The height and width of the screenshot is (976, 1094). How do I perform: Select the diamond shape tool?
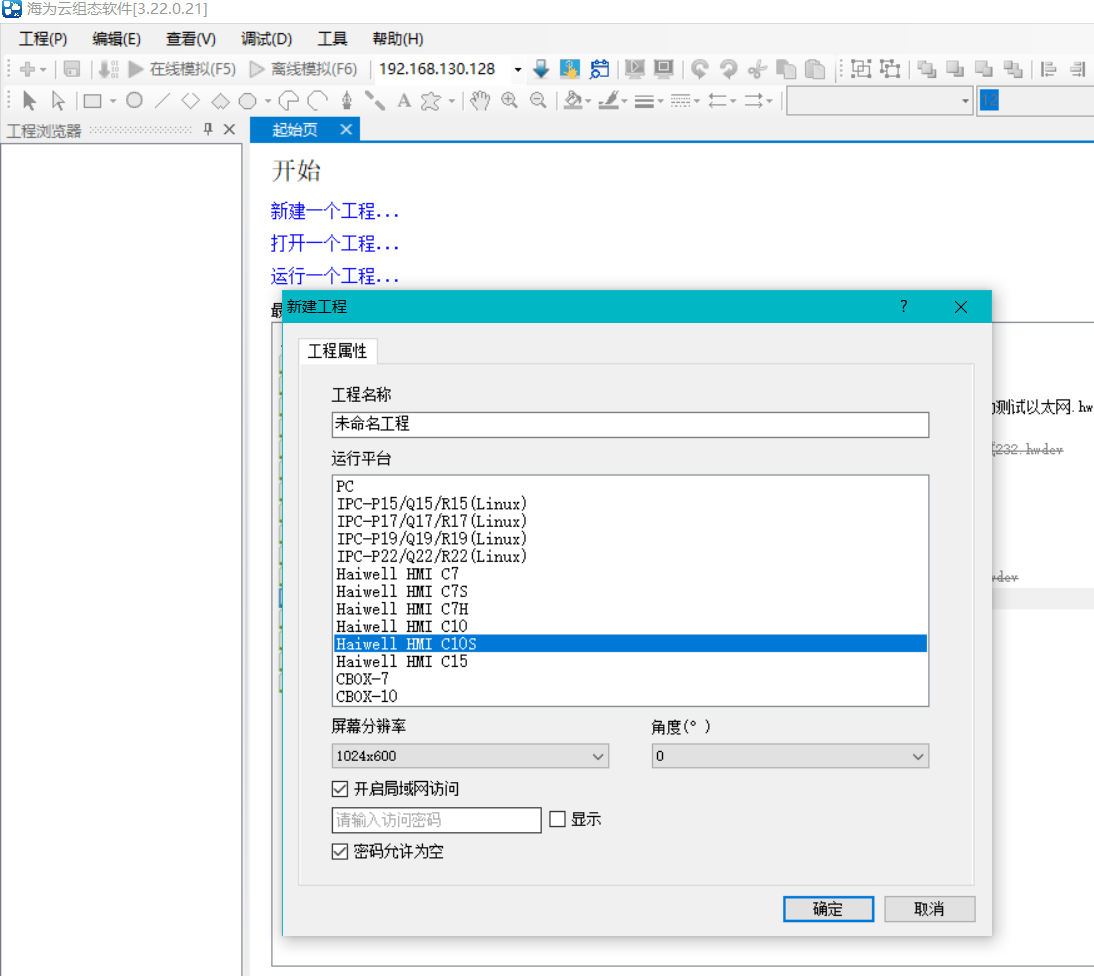pyautogui.click(x=190, y=101)
